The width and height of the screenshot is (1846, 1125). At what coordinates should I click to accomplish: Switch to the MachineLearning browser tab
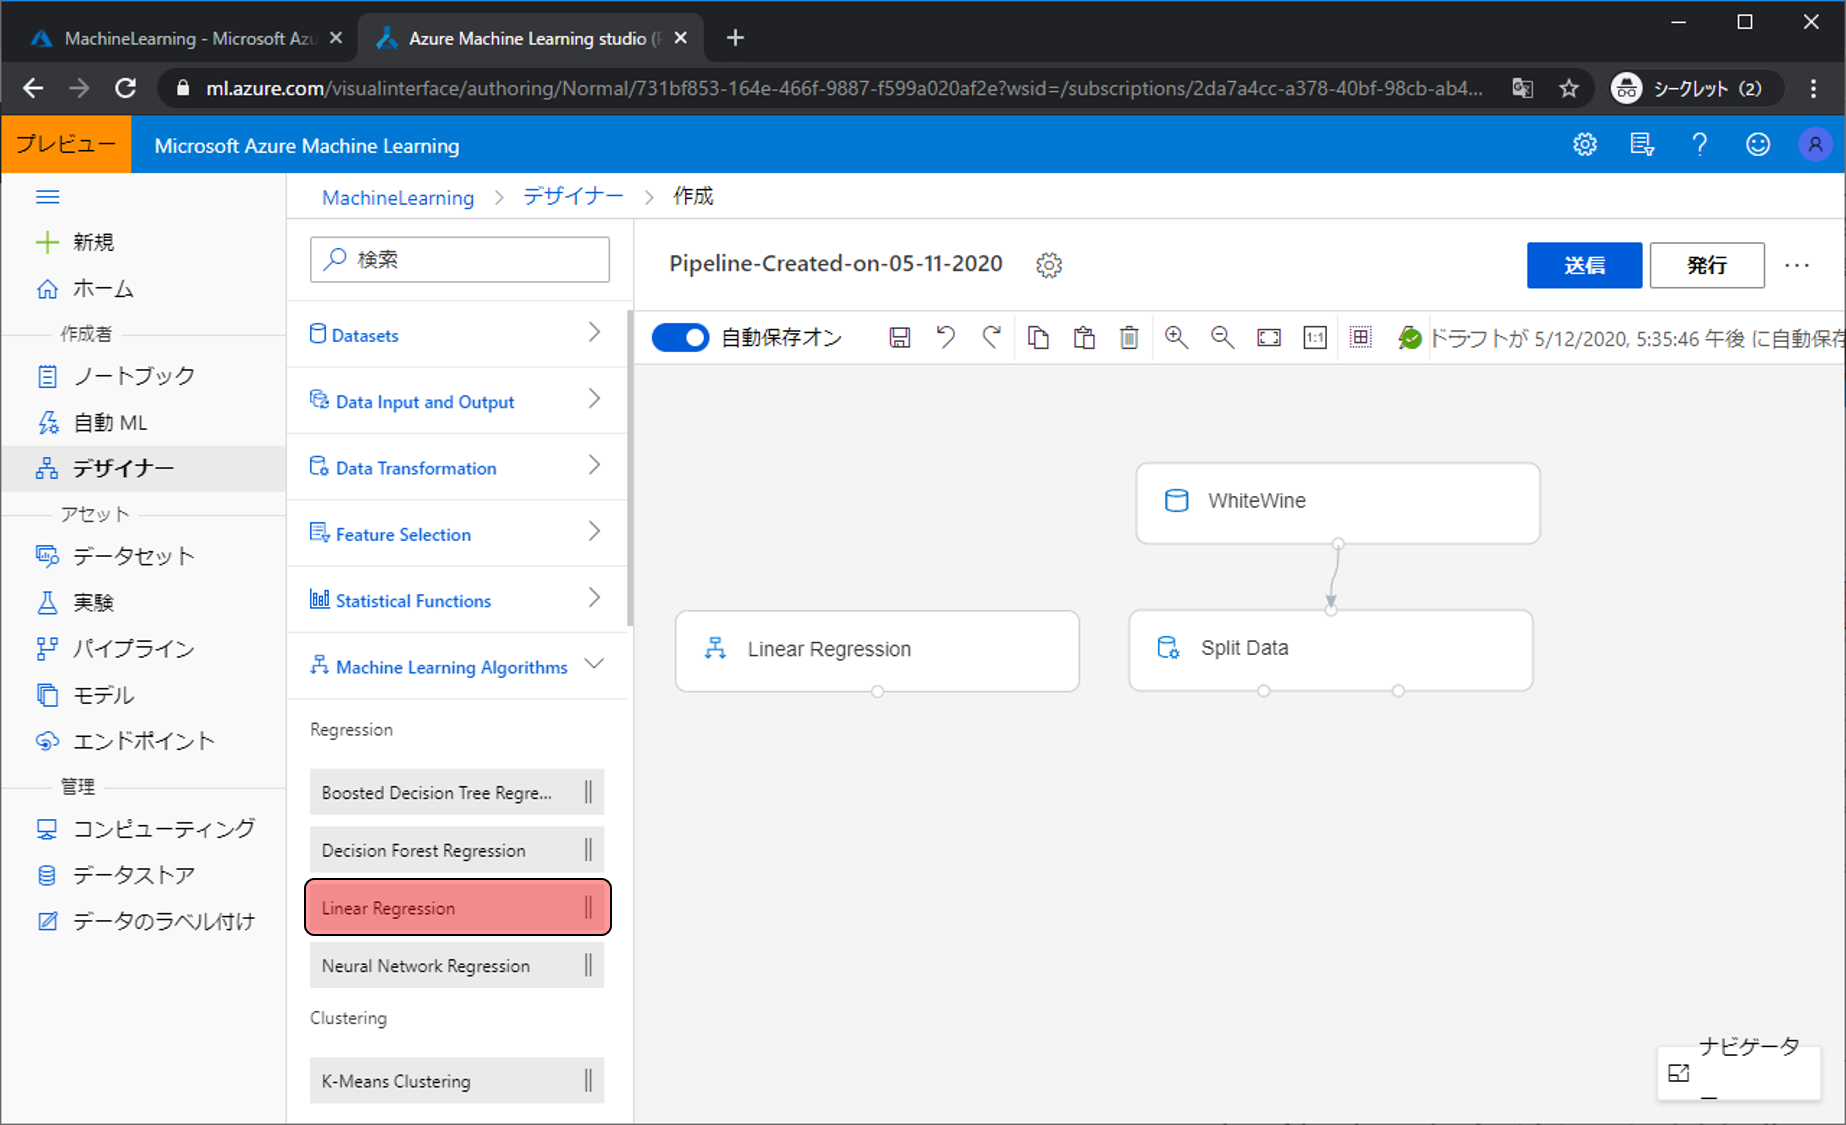(180, 38)
